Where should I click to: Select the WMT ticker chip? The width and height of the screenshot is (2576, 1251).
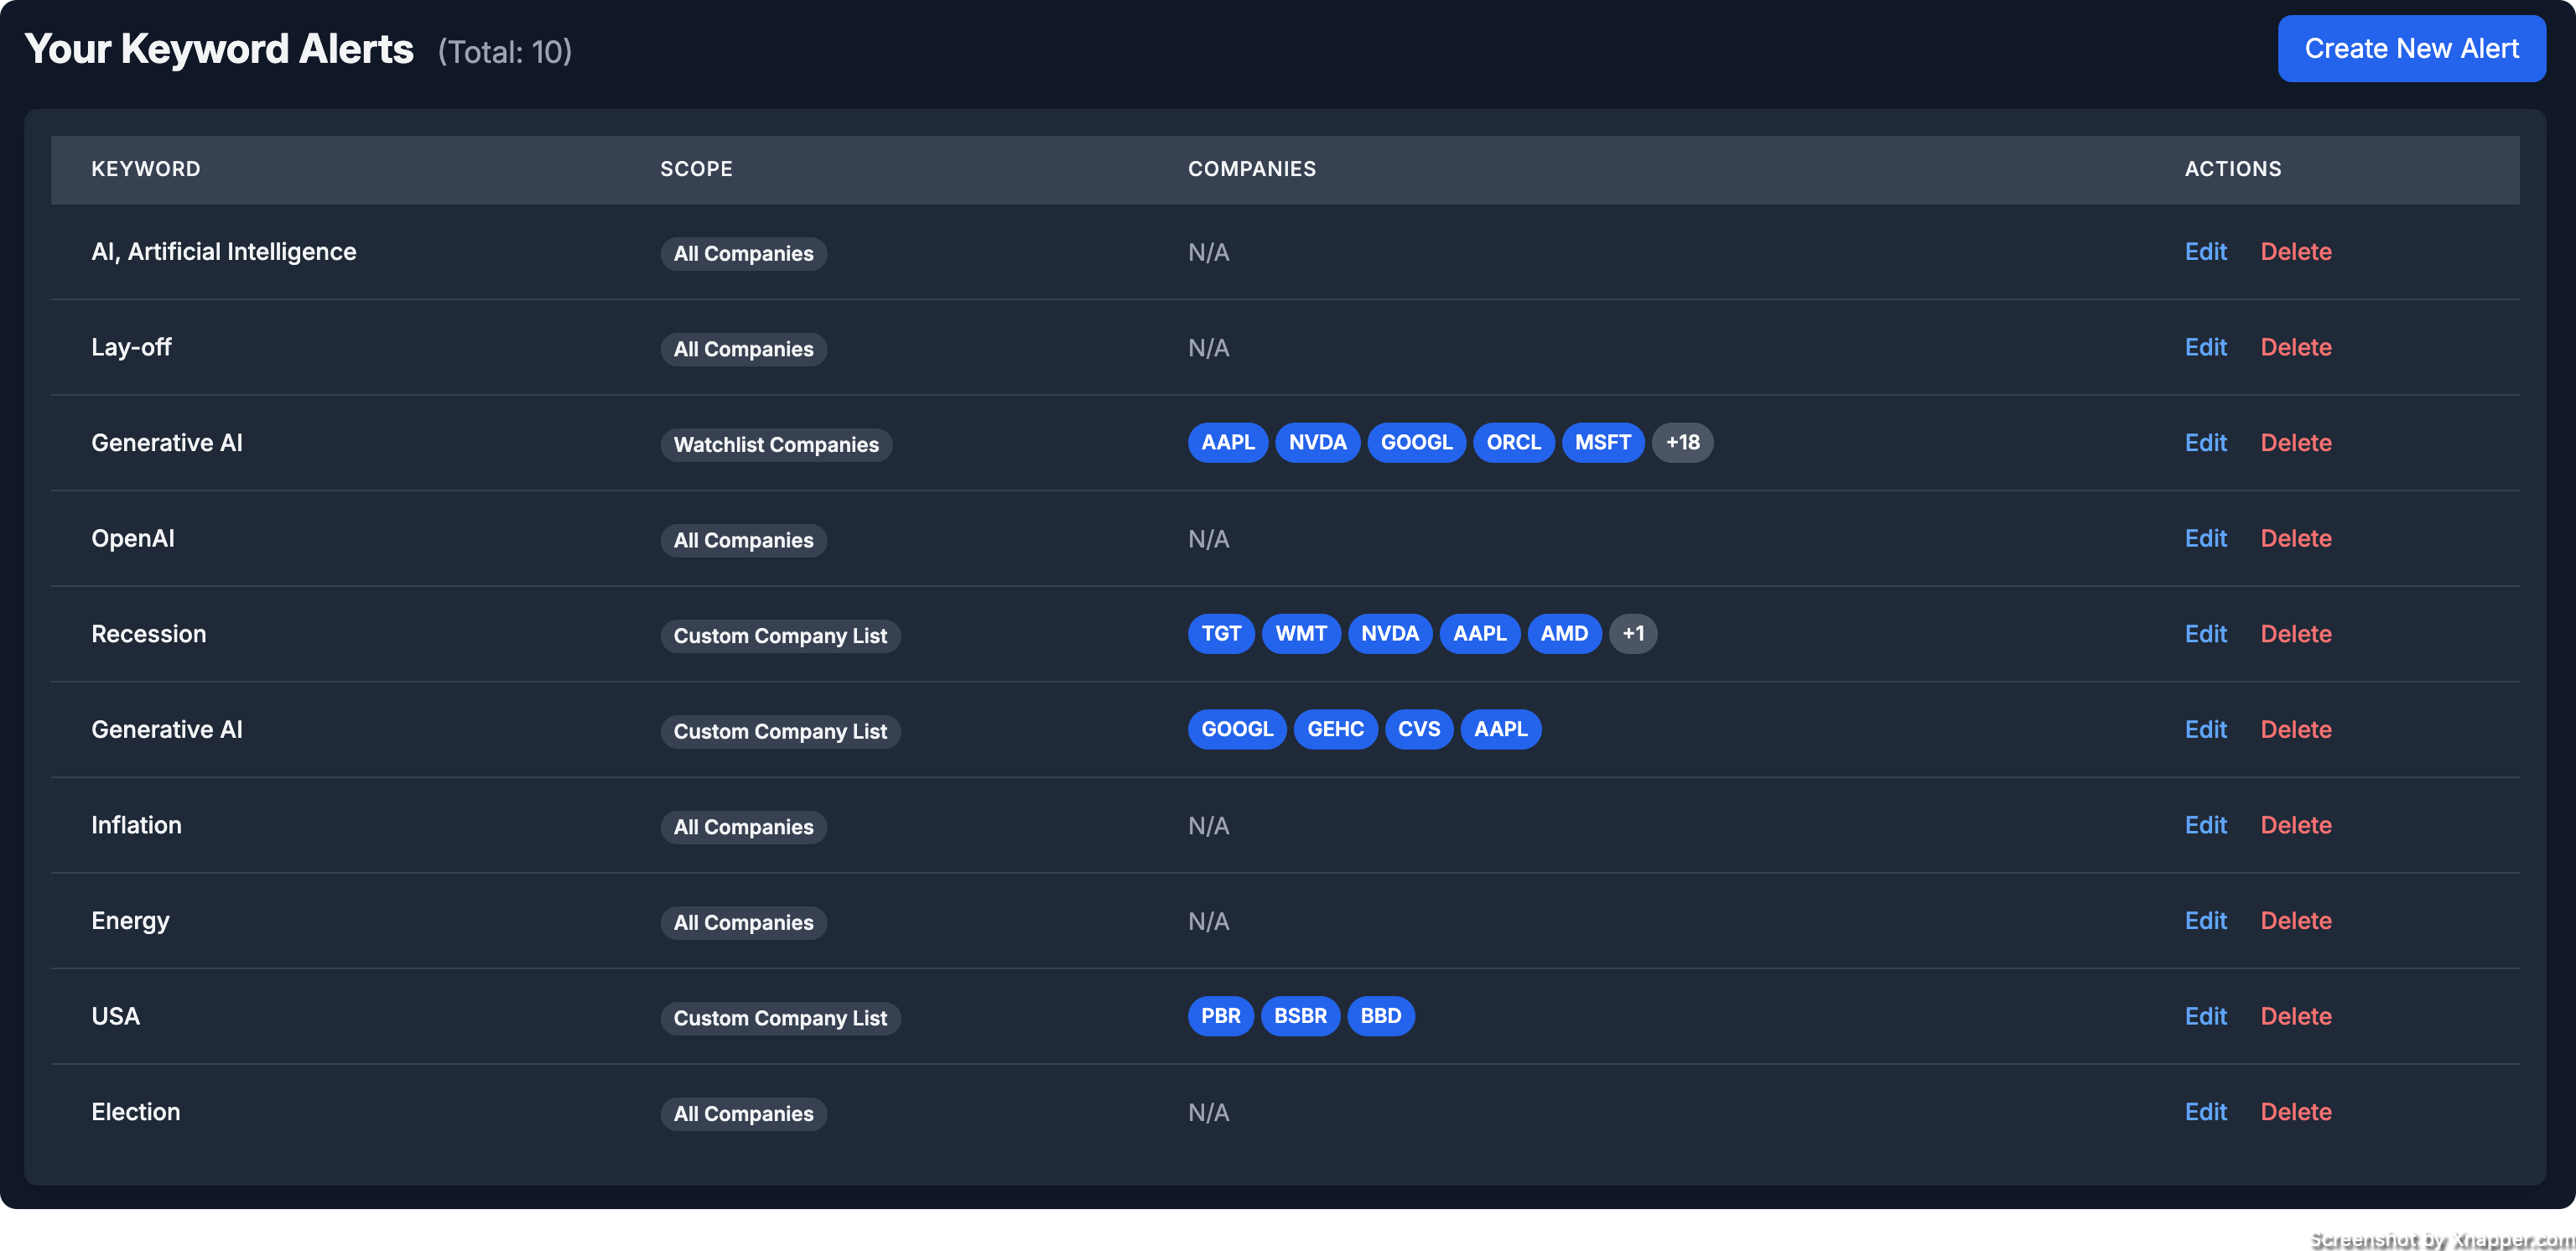1300,633
